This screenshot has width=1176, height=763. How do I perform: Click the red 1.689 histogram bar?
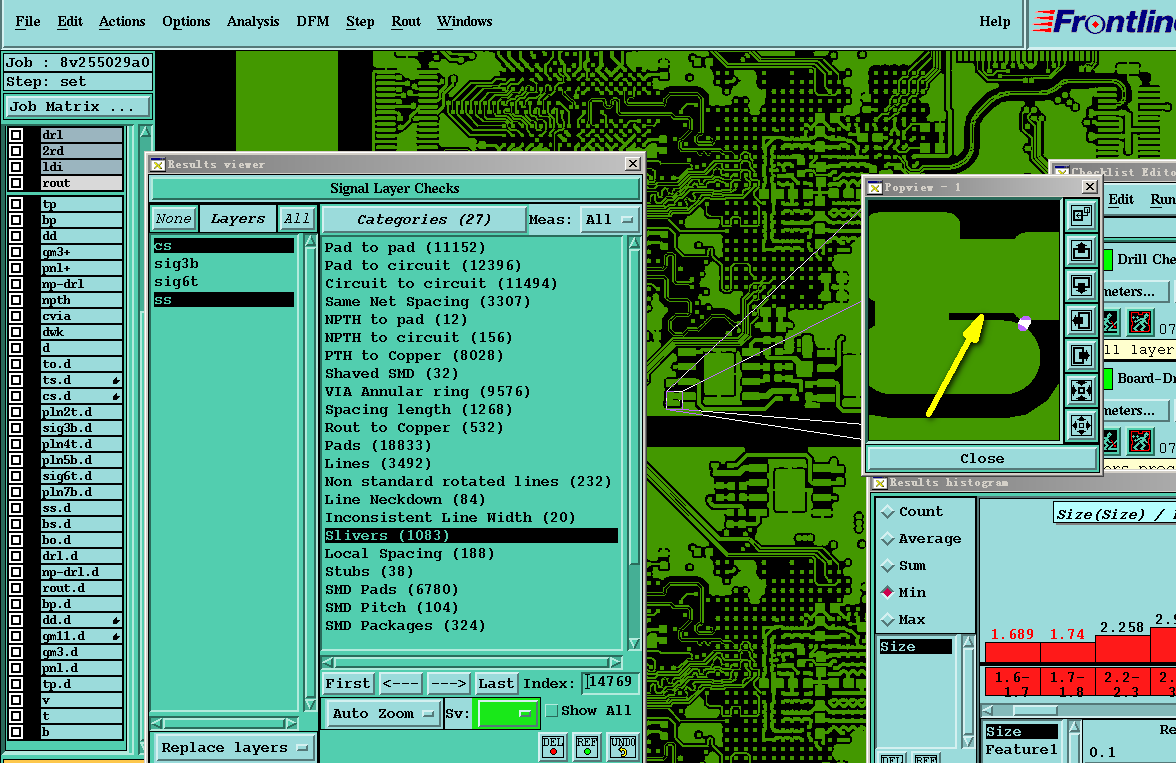pos(1012,652)
